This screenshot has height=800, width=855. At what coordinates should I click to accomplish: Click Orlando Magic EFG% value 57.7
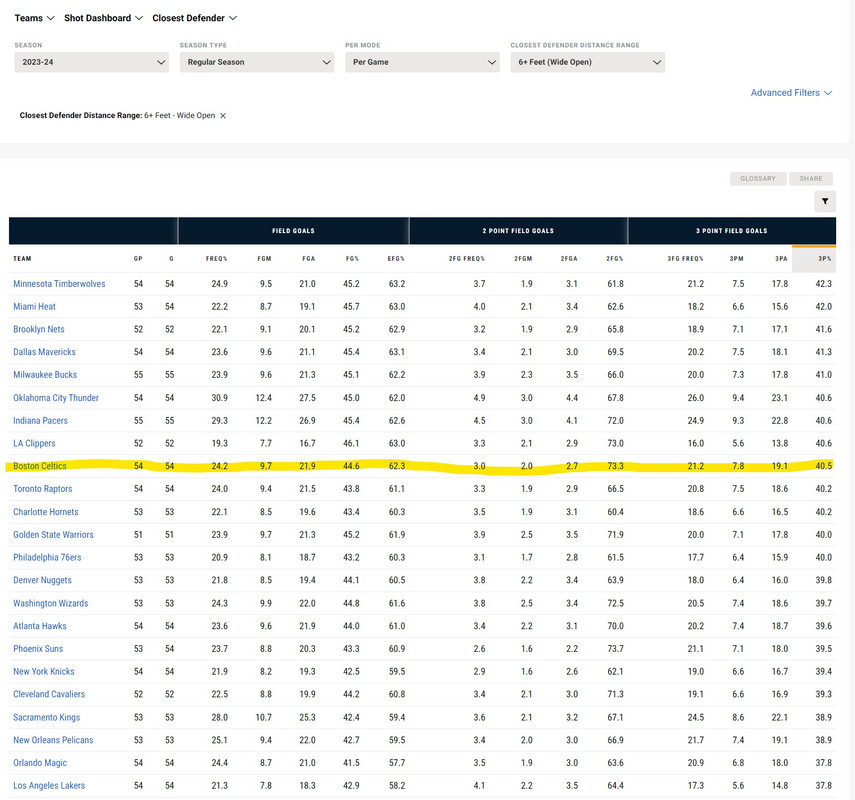[397, 763]
